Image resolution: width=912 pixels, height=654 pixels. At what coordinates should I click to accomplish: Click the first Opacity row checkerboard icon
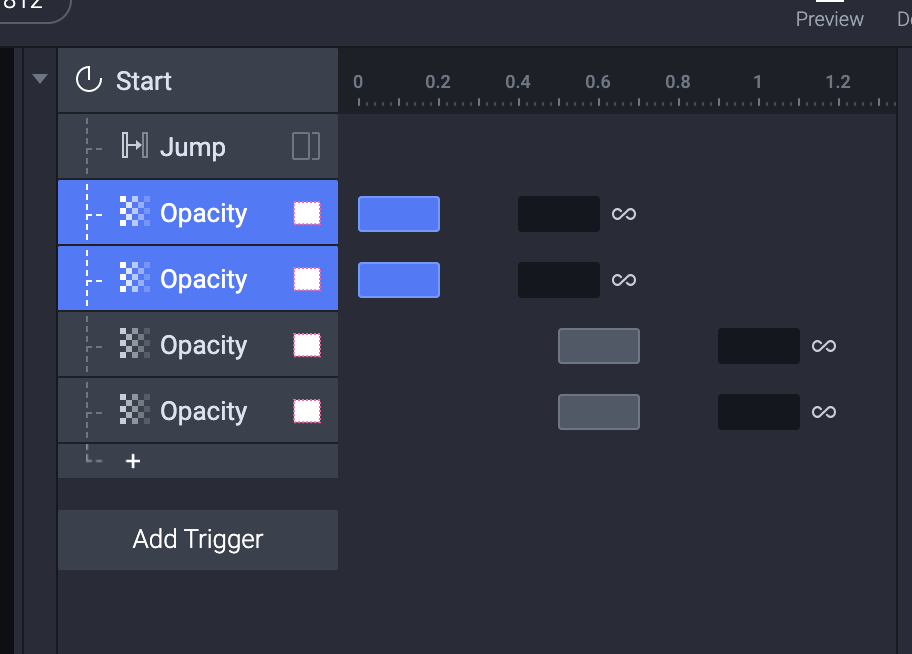(x=134, y=213)
